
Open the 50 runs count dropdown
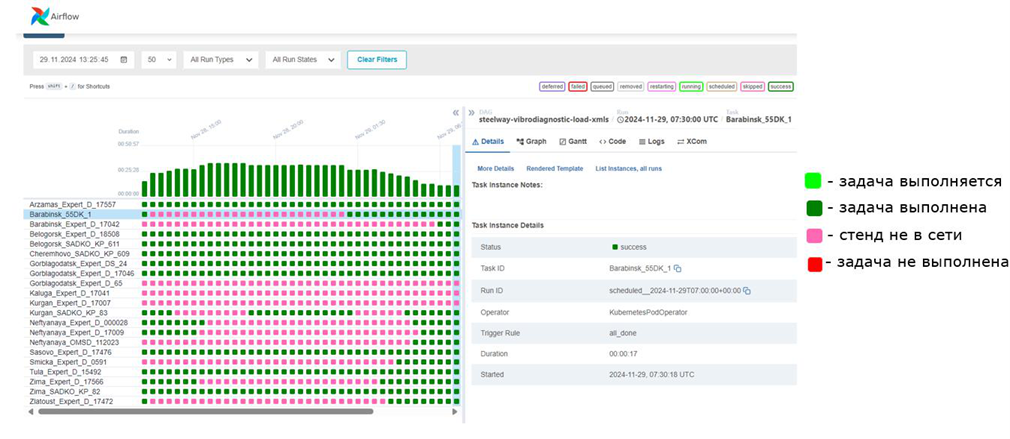point(158,60)
